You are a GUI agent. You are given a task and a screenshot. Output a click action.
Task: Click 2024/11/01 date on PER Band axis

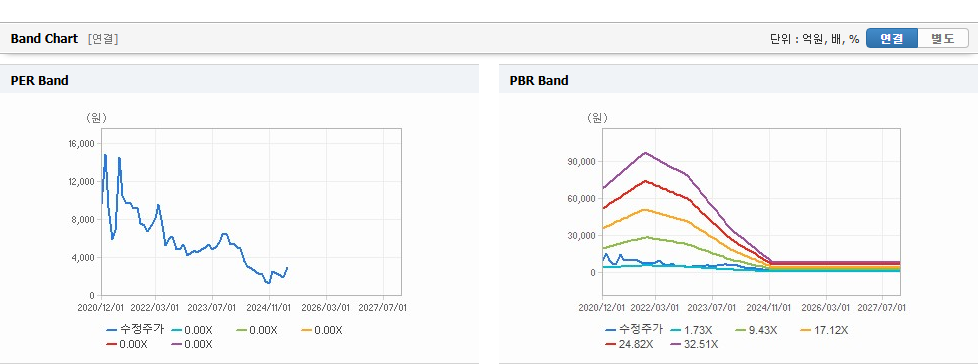coord(269,308)
